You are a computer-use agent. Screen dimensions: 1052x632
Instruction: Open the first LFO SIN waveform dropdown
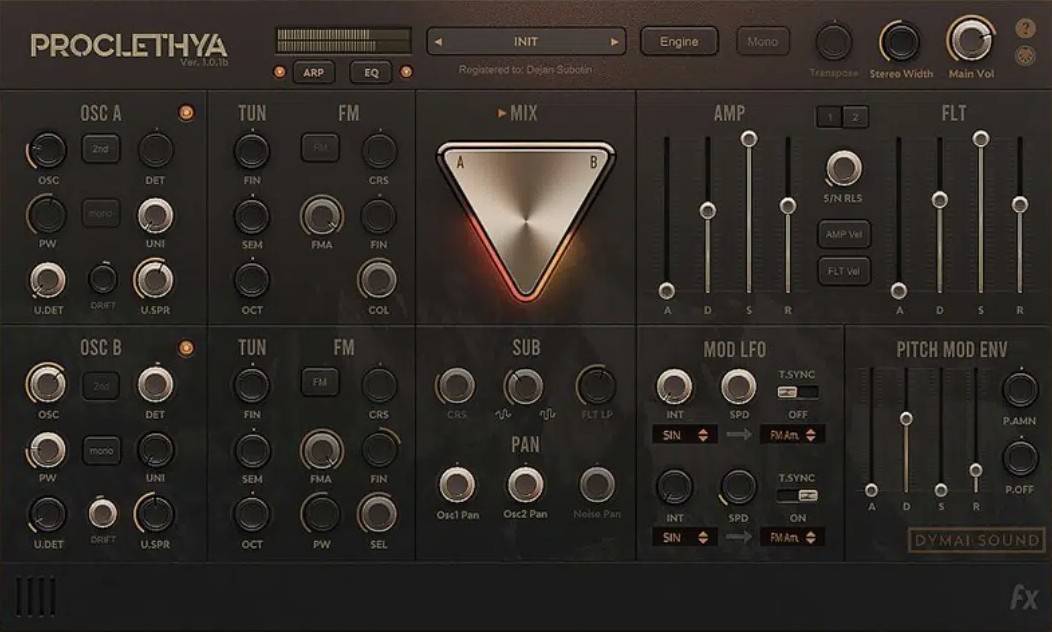(684, 435)
